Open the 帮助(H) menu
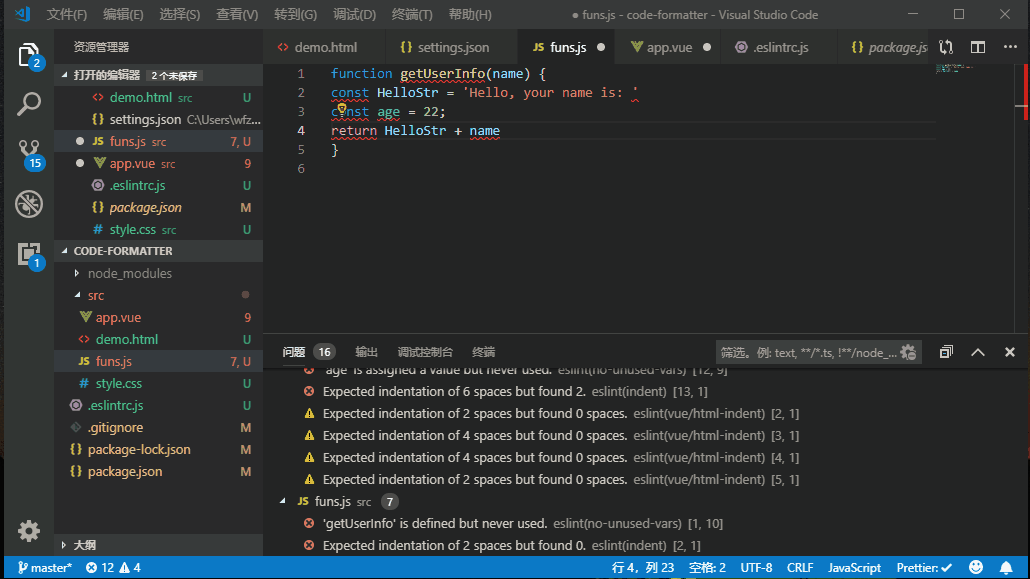The image size is (1030, 579). [470, 14]
